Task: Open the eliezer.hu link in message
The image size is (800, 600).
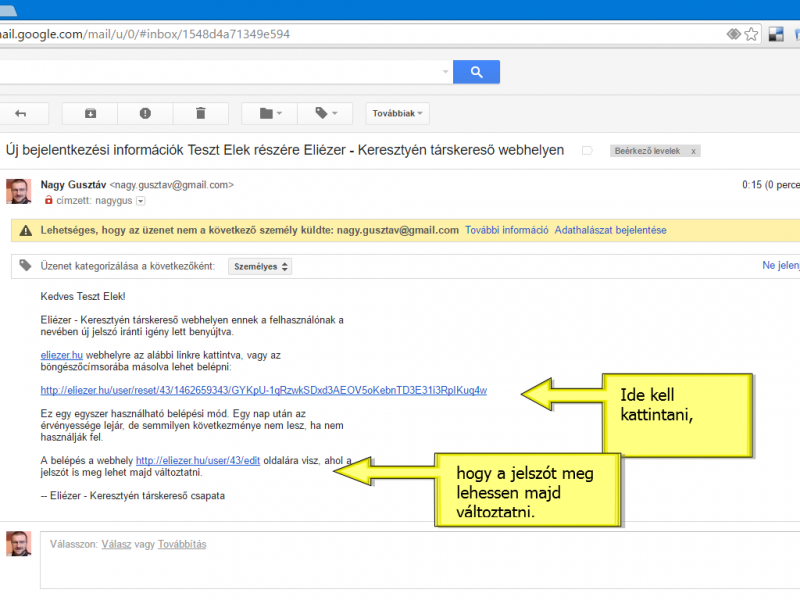Action: click(61, 355)
